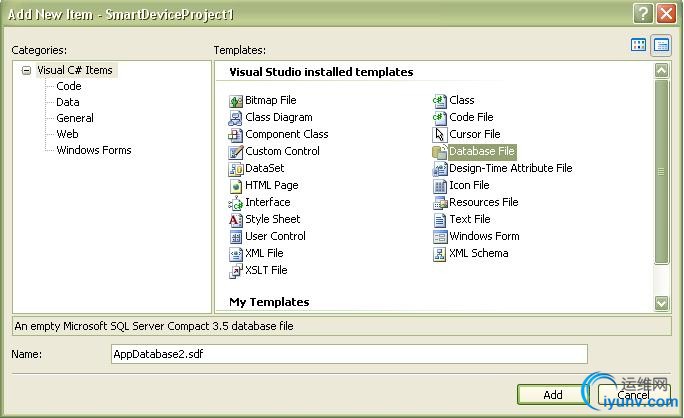Choose the Windows Form template icon
This screenshot has width=684, height=418.
(x=440, y=237)
